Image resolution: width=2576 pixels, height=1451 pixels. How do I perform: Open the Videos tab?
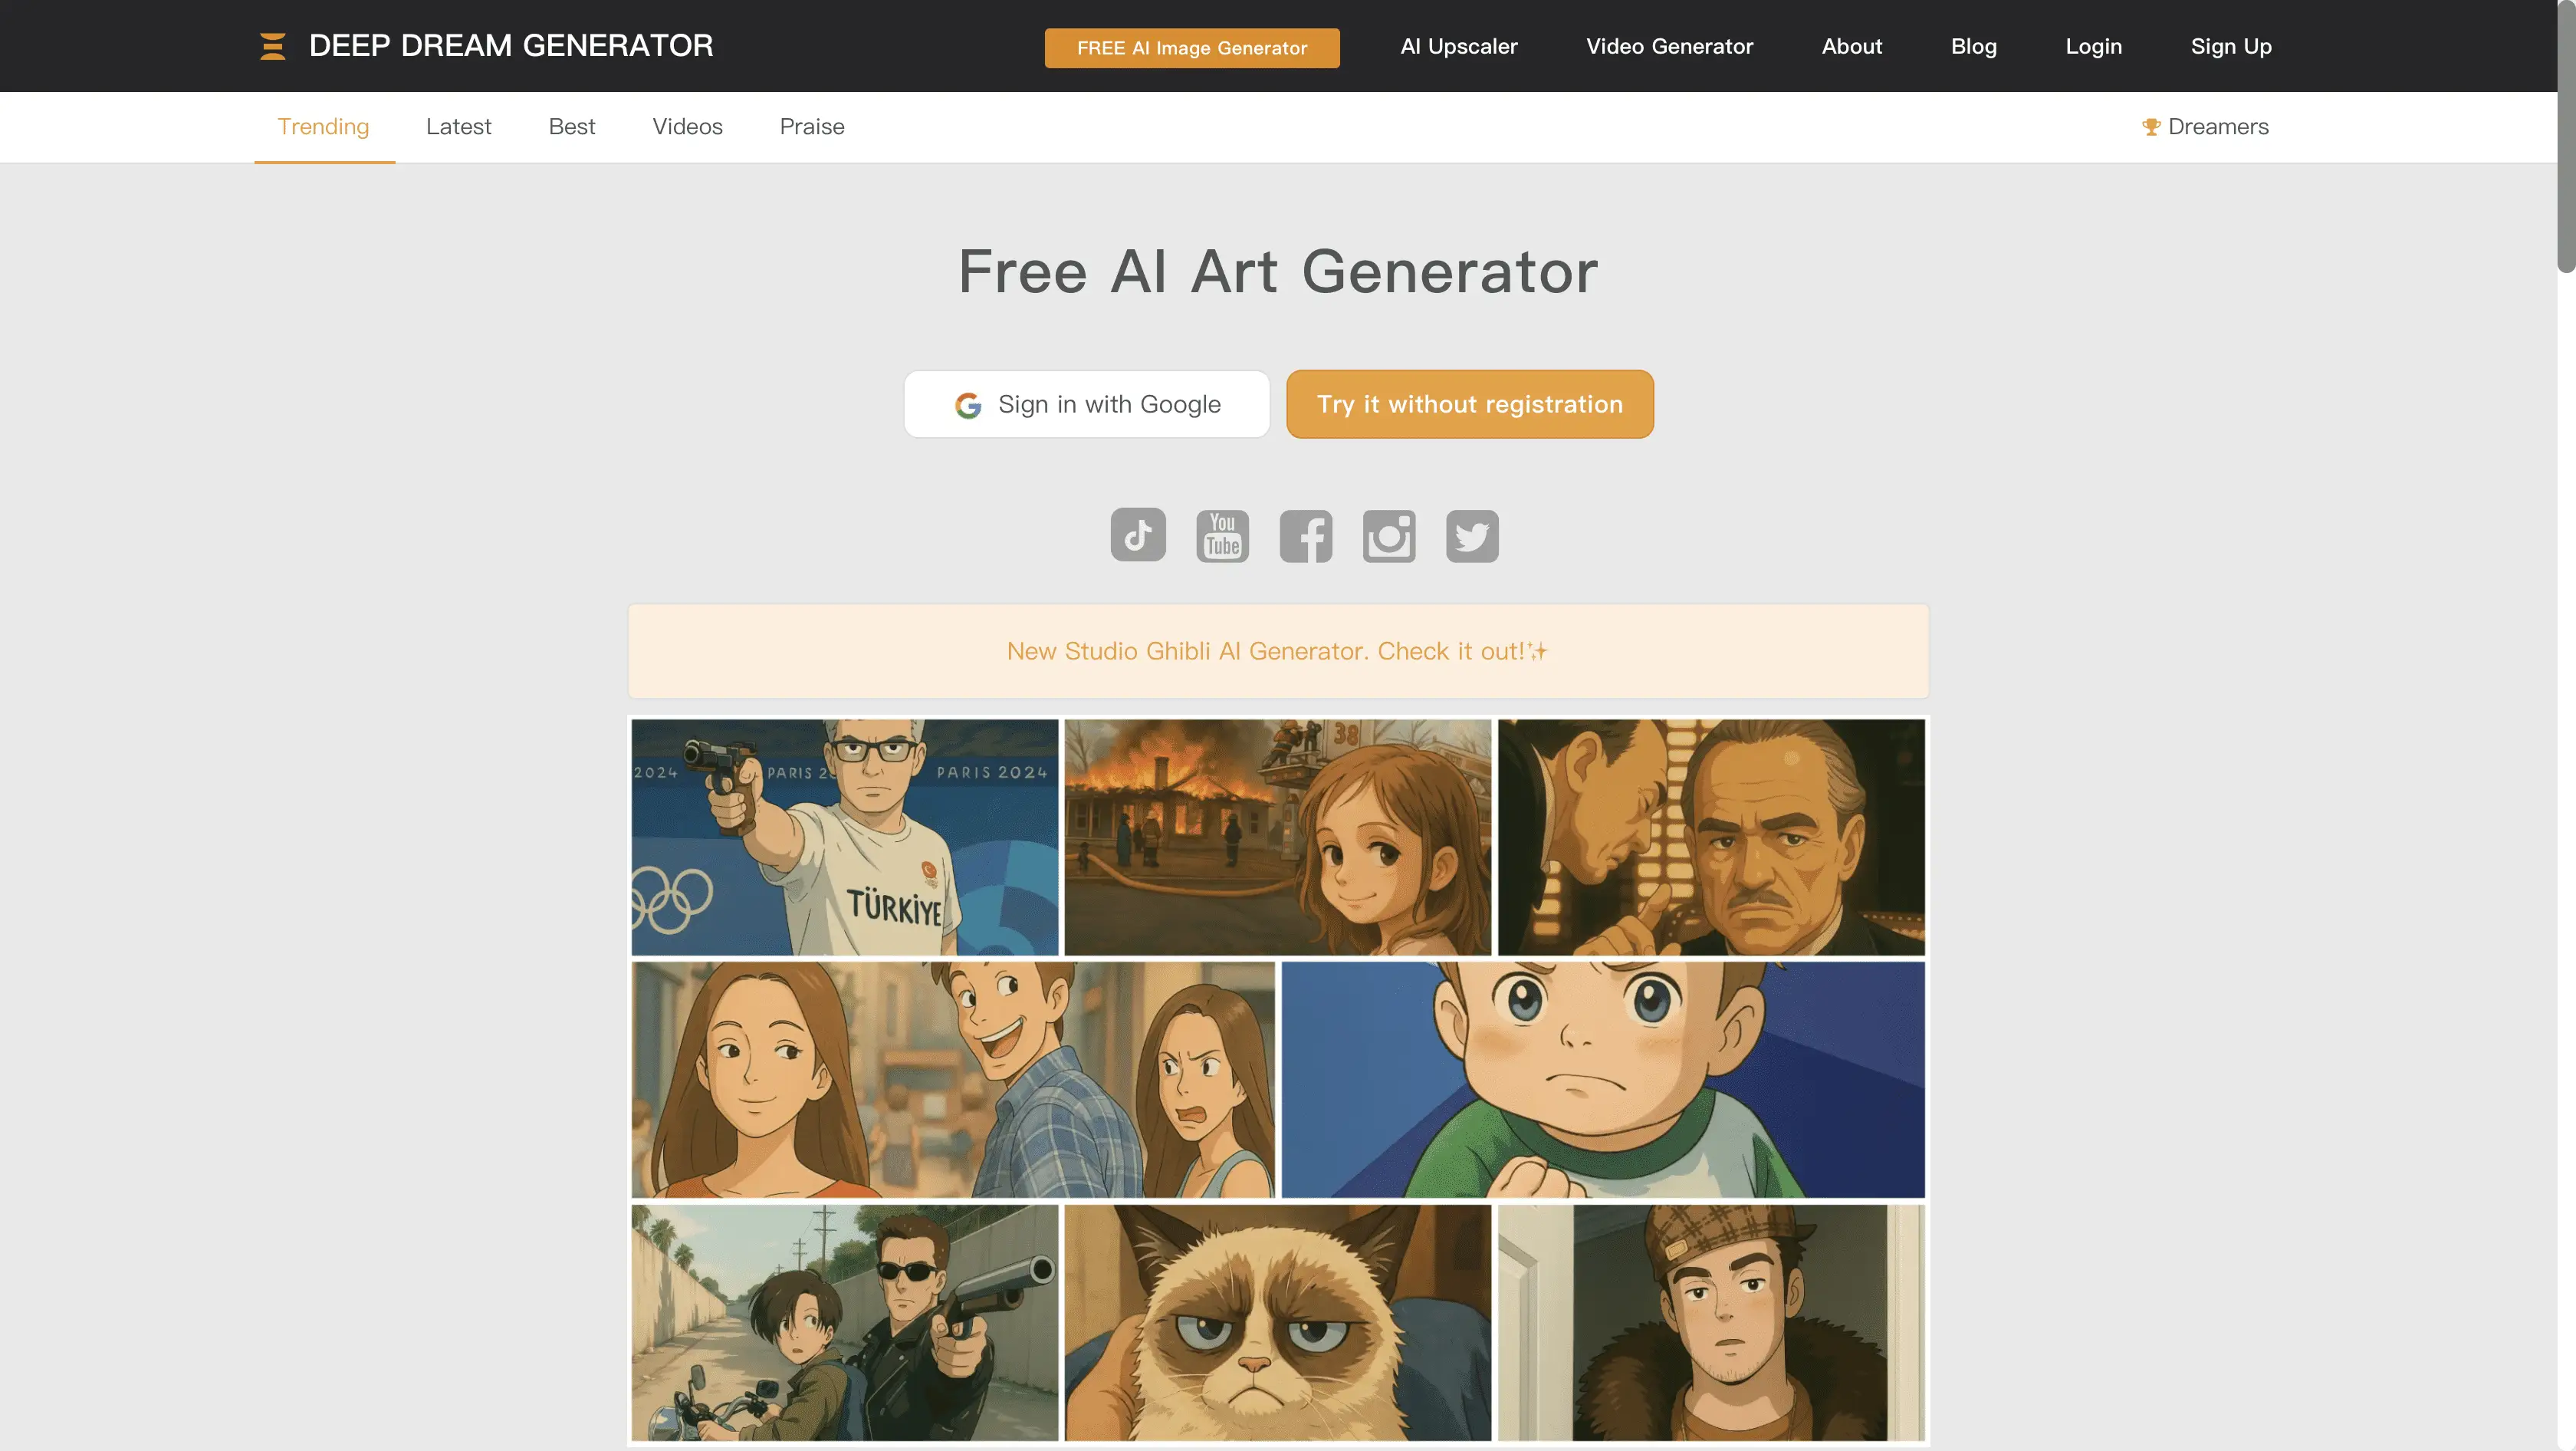[687, 127]
